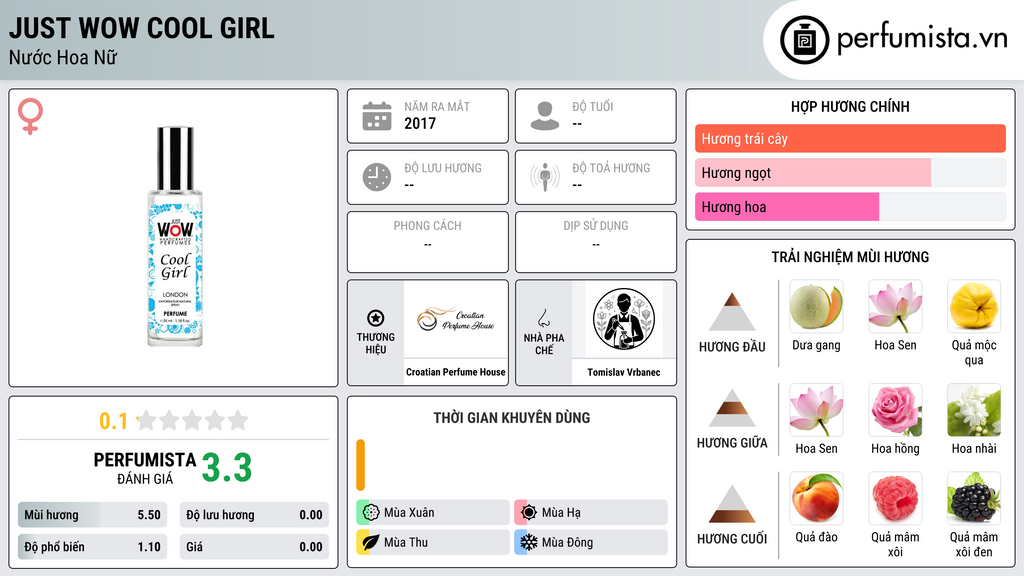Click the perfumista.vn site name
This screenshot has width=1024, height=576.
click(922, 39)
